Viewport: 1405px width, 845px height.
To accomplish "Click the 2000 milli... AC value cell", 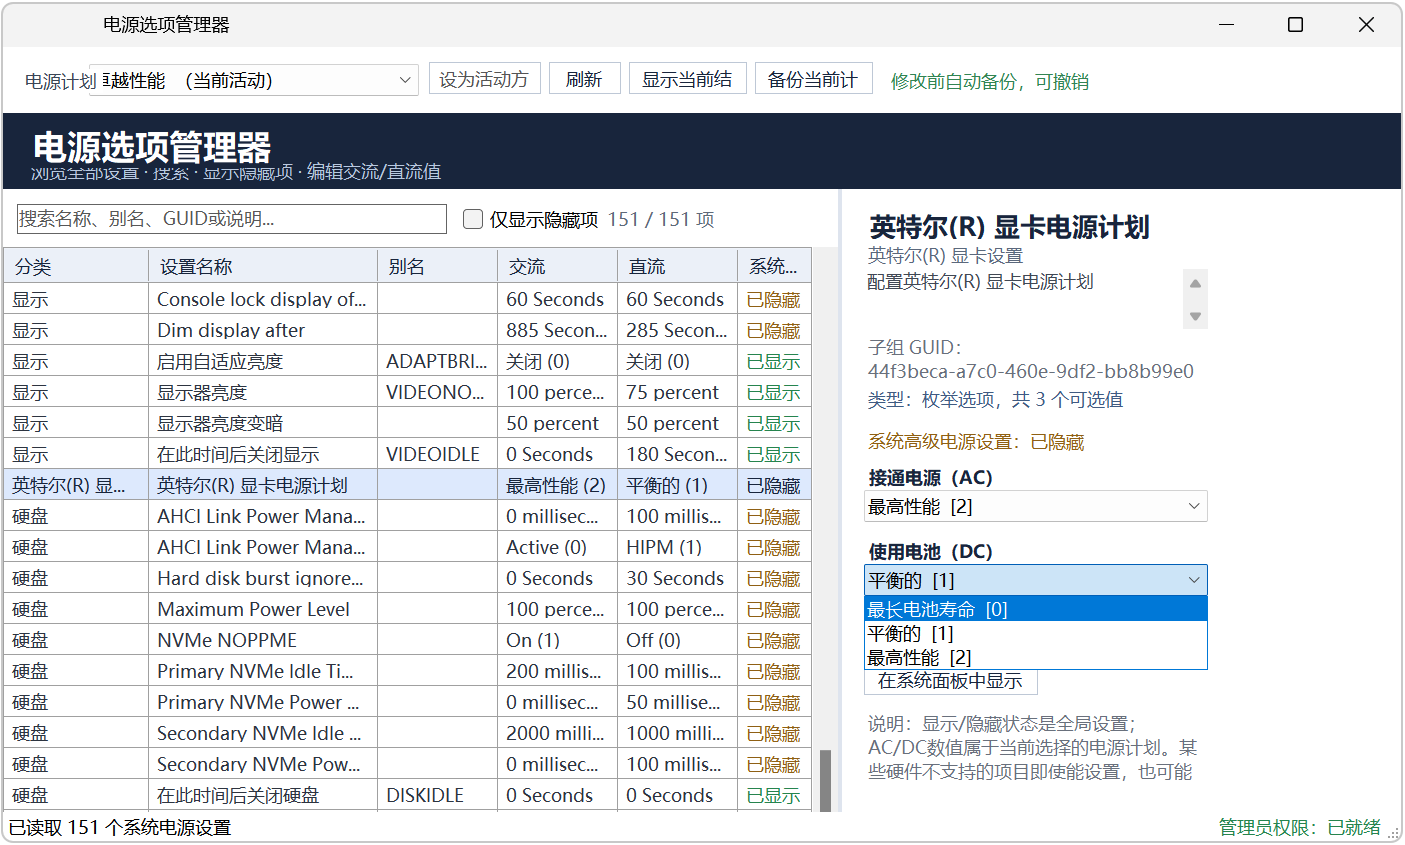I will [x=557, y=733].
